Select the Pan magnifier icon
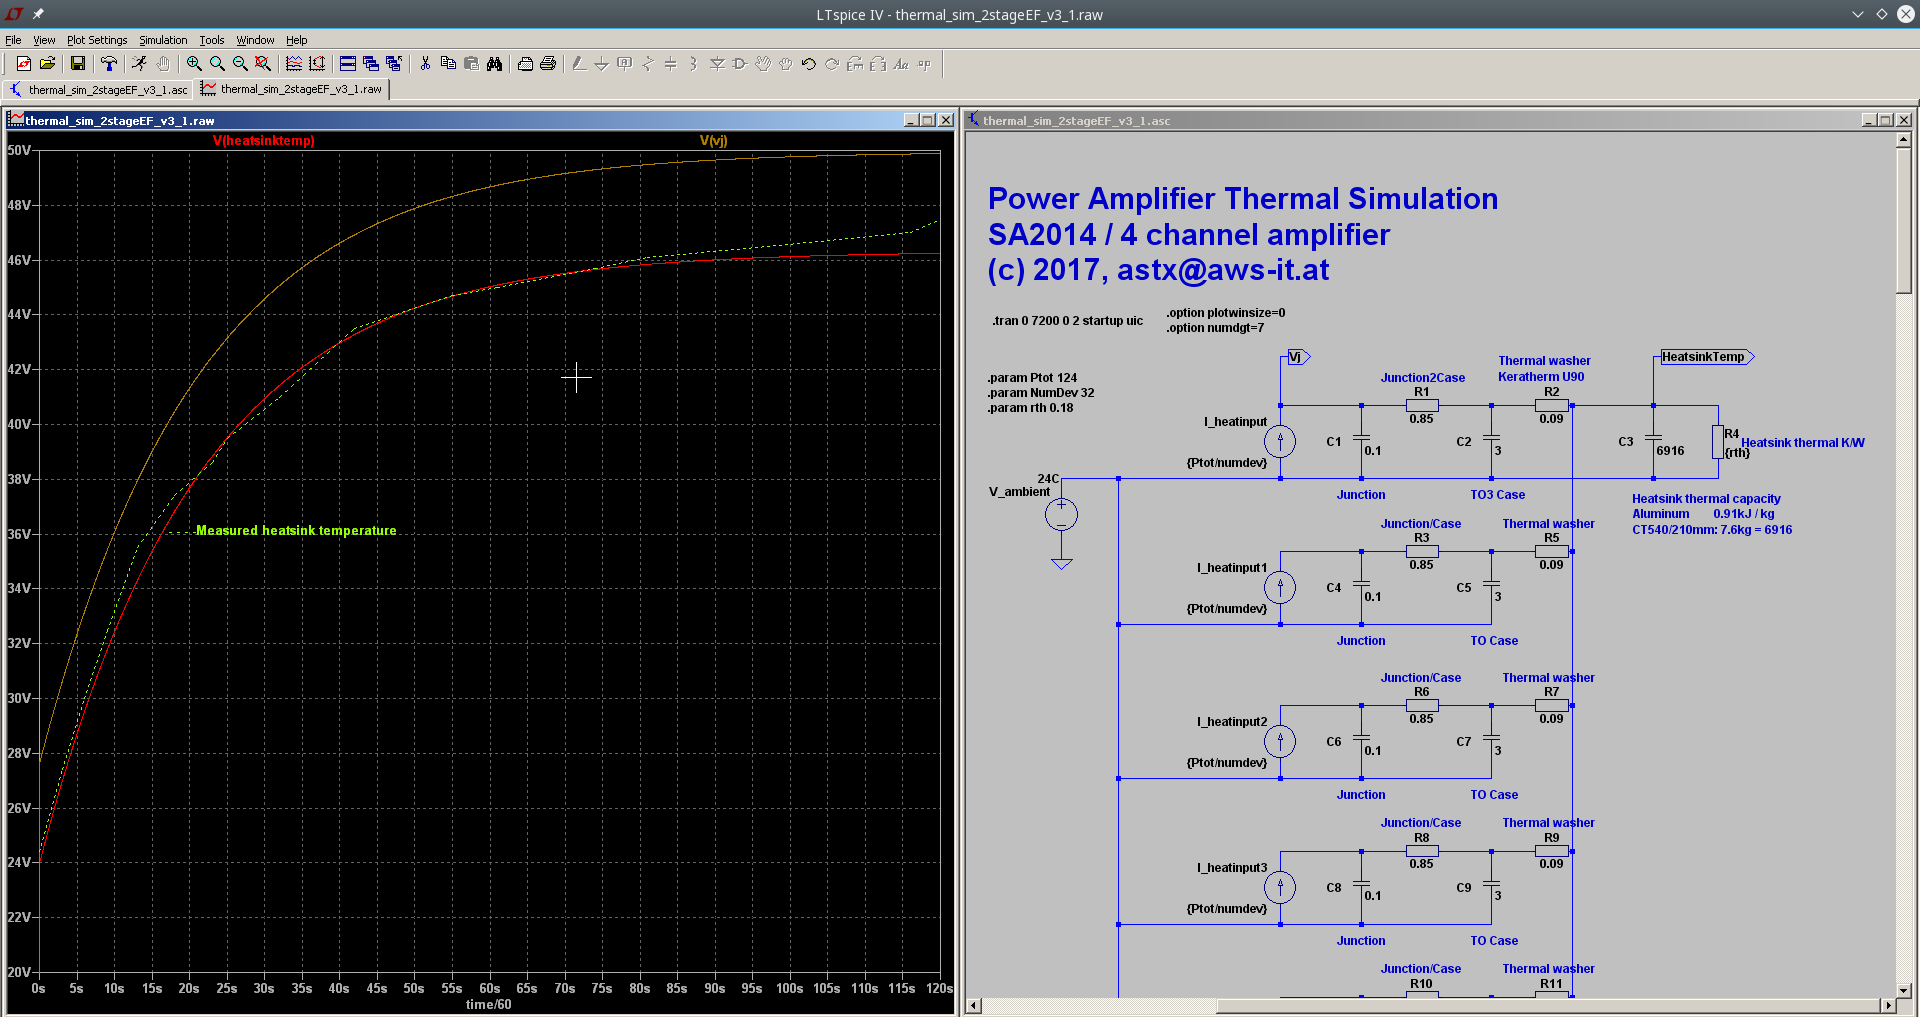 pos(217,64)
